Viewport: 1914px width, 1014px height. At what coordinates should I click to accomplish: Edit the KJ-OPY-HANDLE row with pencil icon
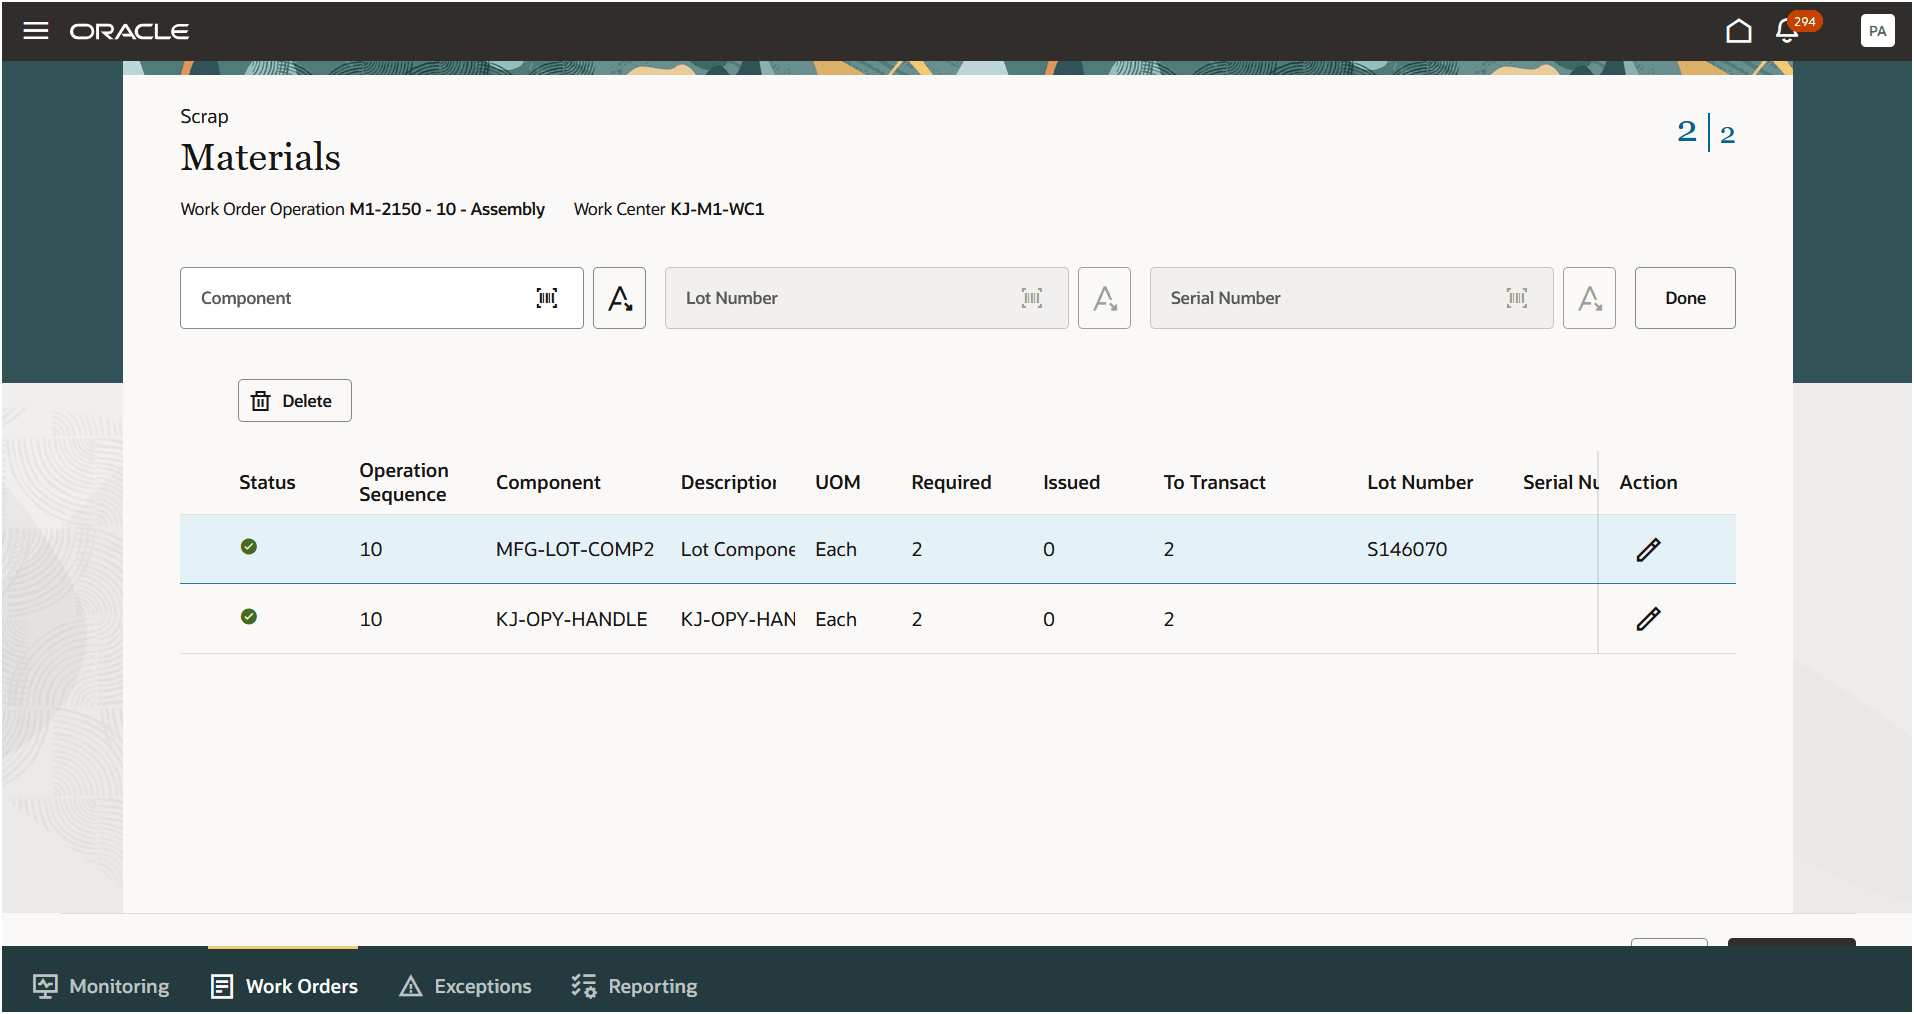click(1648, 619)
